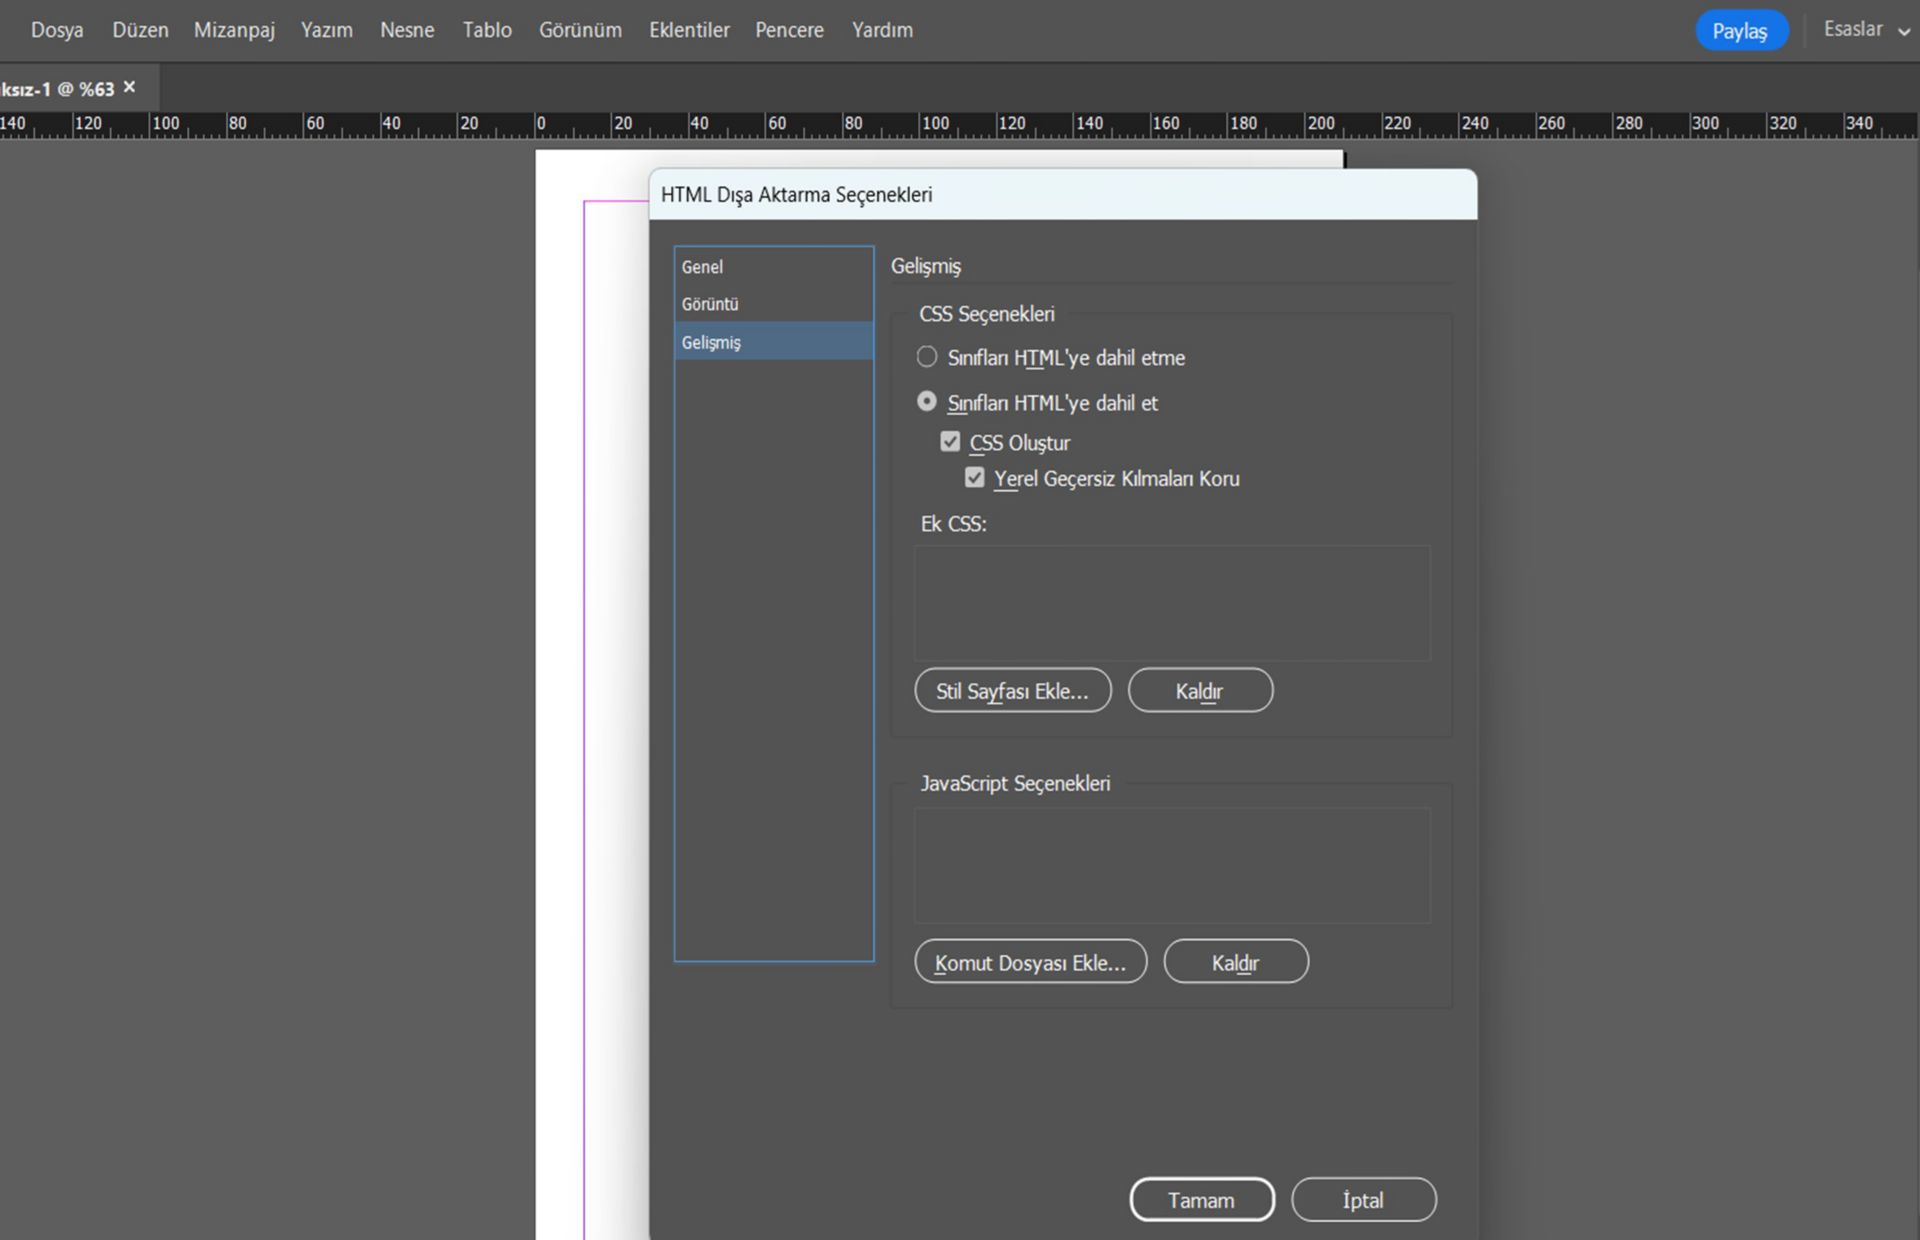Screen dimensions: 1920x1240
Task: Close the document tab with X icon
Action: click(x=129, y=88)
